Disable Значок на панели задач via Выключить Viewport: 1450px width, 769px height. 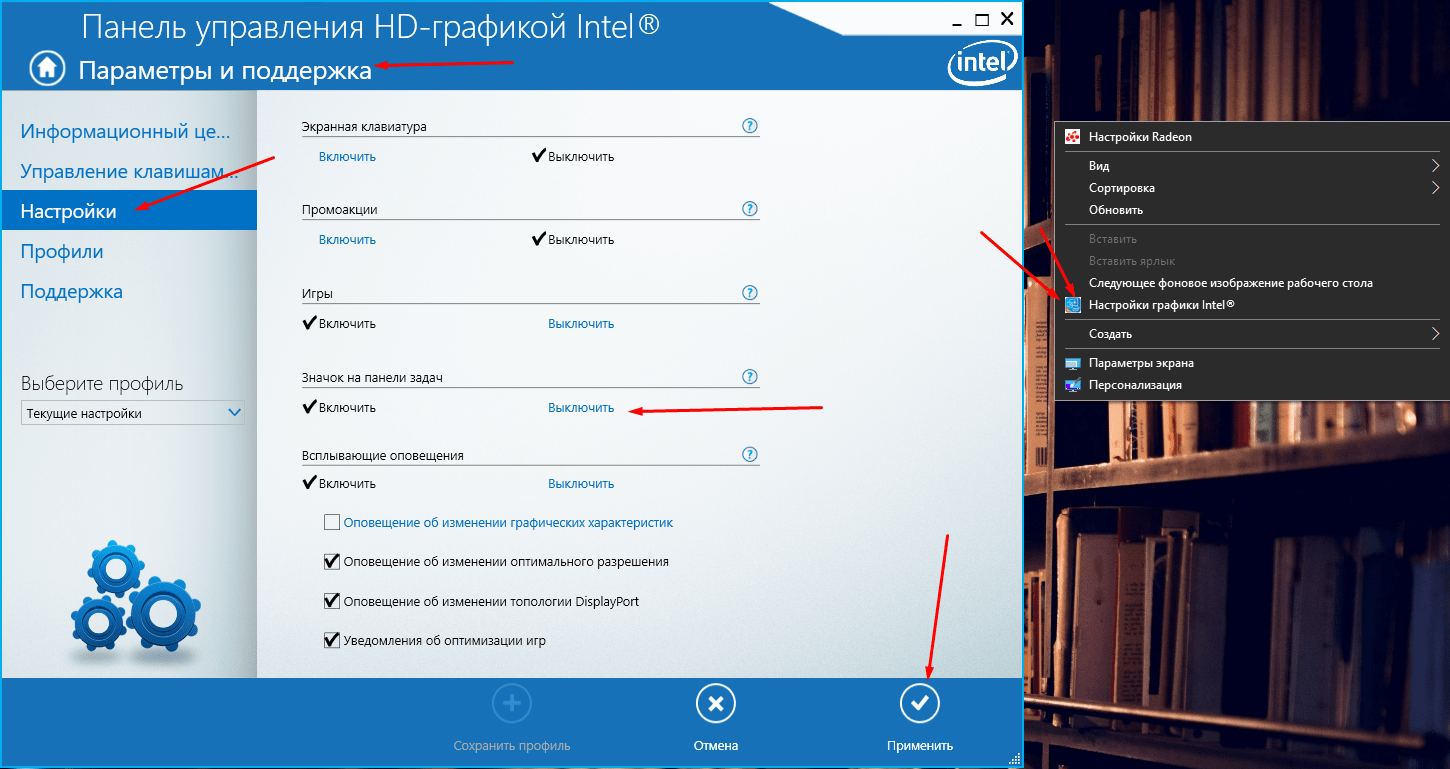point(581,408)
